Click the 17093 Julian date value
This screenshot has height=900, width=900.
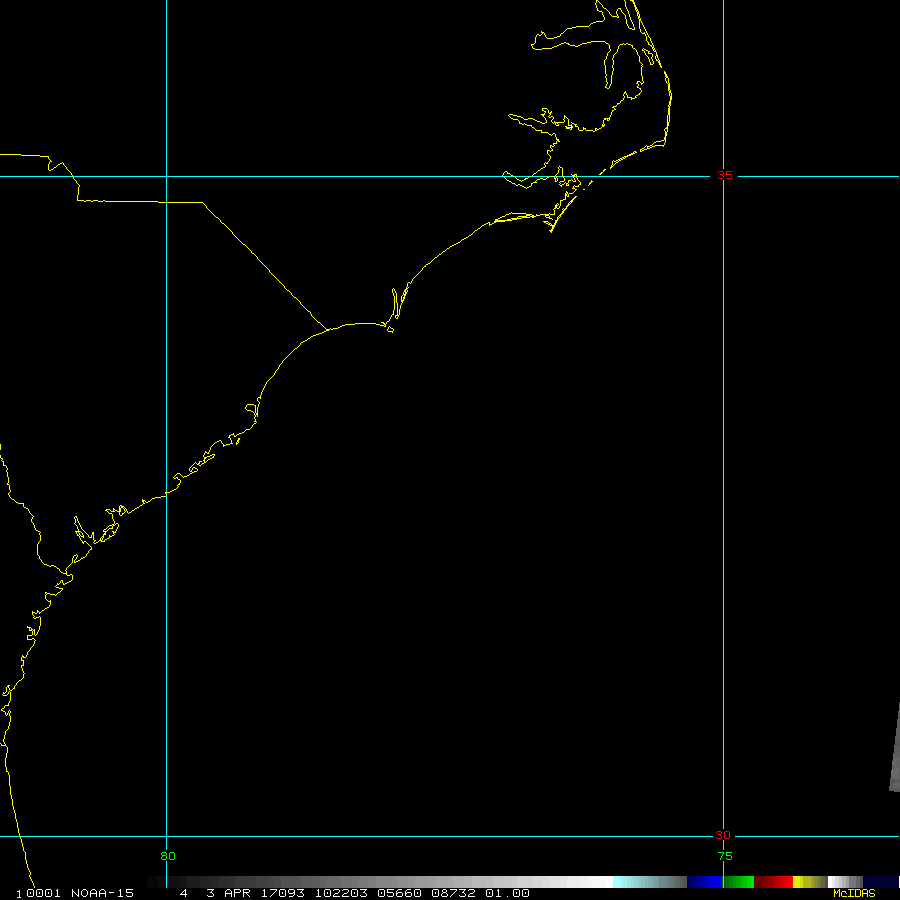pyautogui.click(x=282, y=893)
